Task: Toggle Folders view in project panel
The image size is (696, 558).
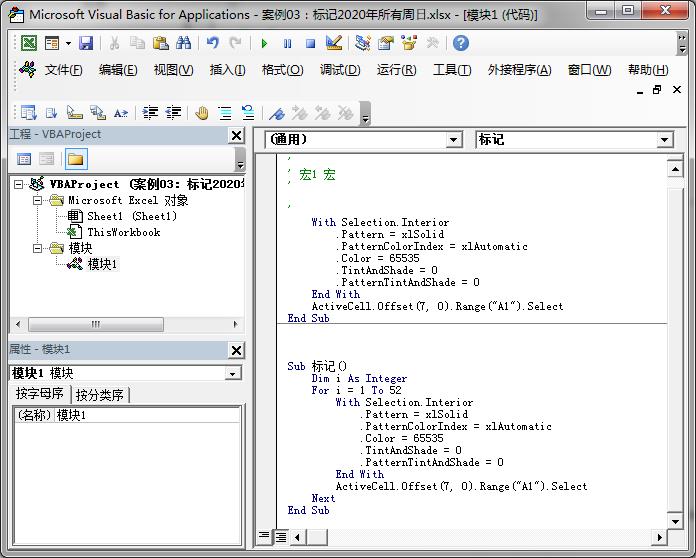Action: tap(76, 159)
